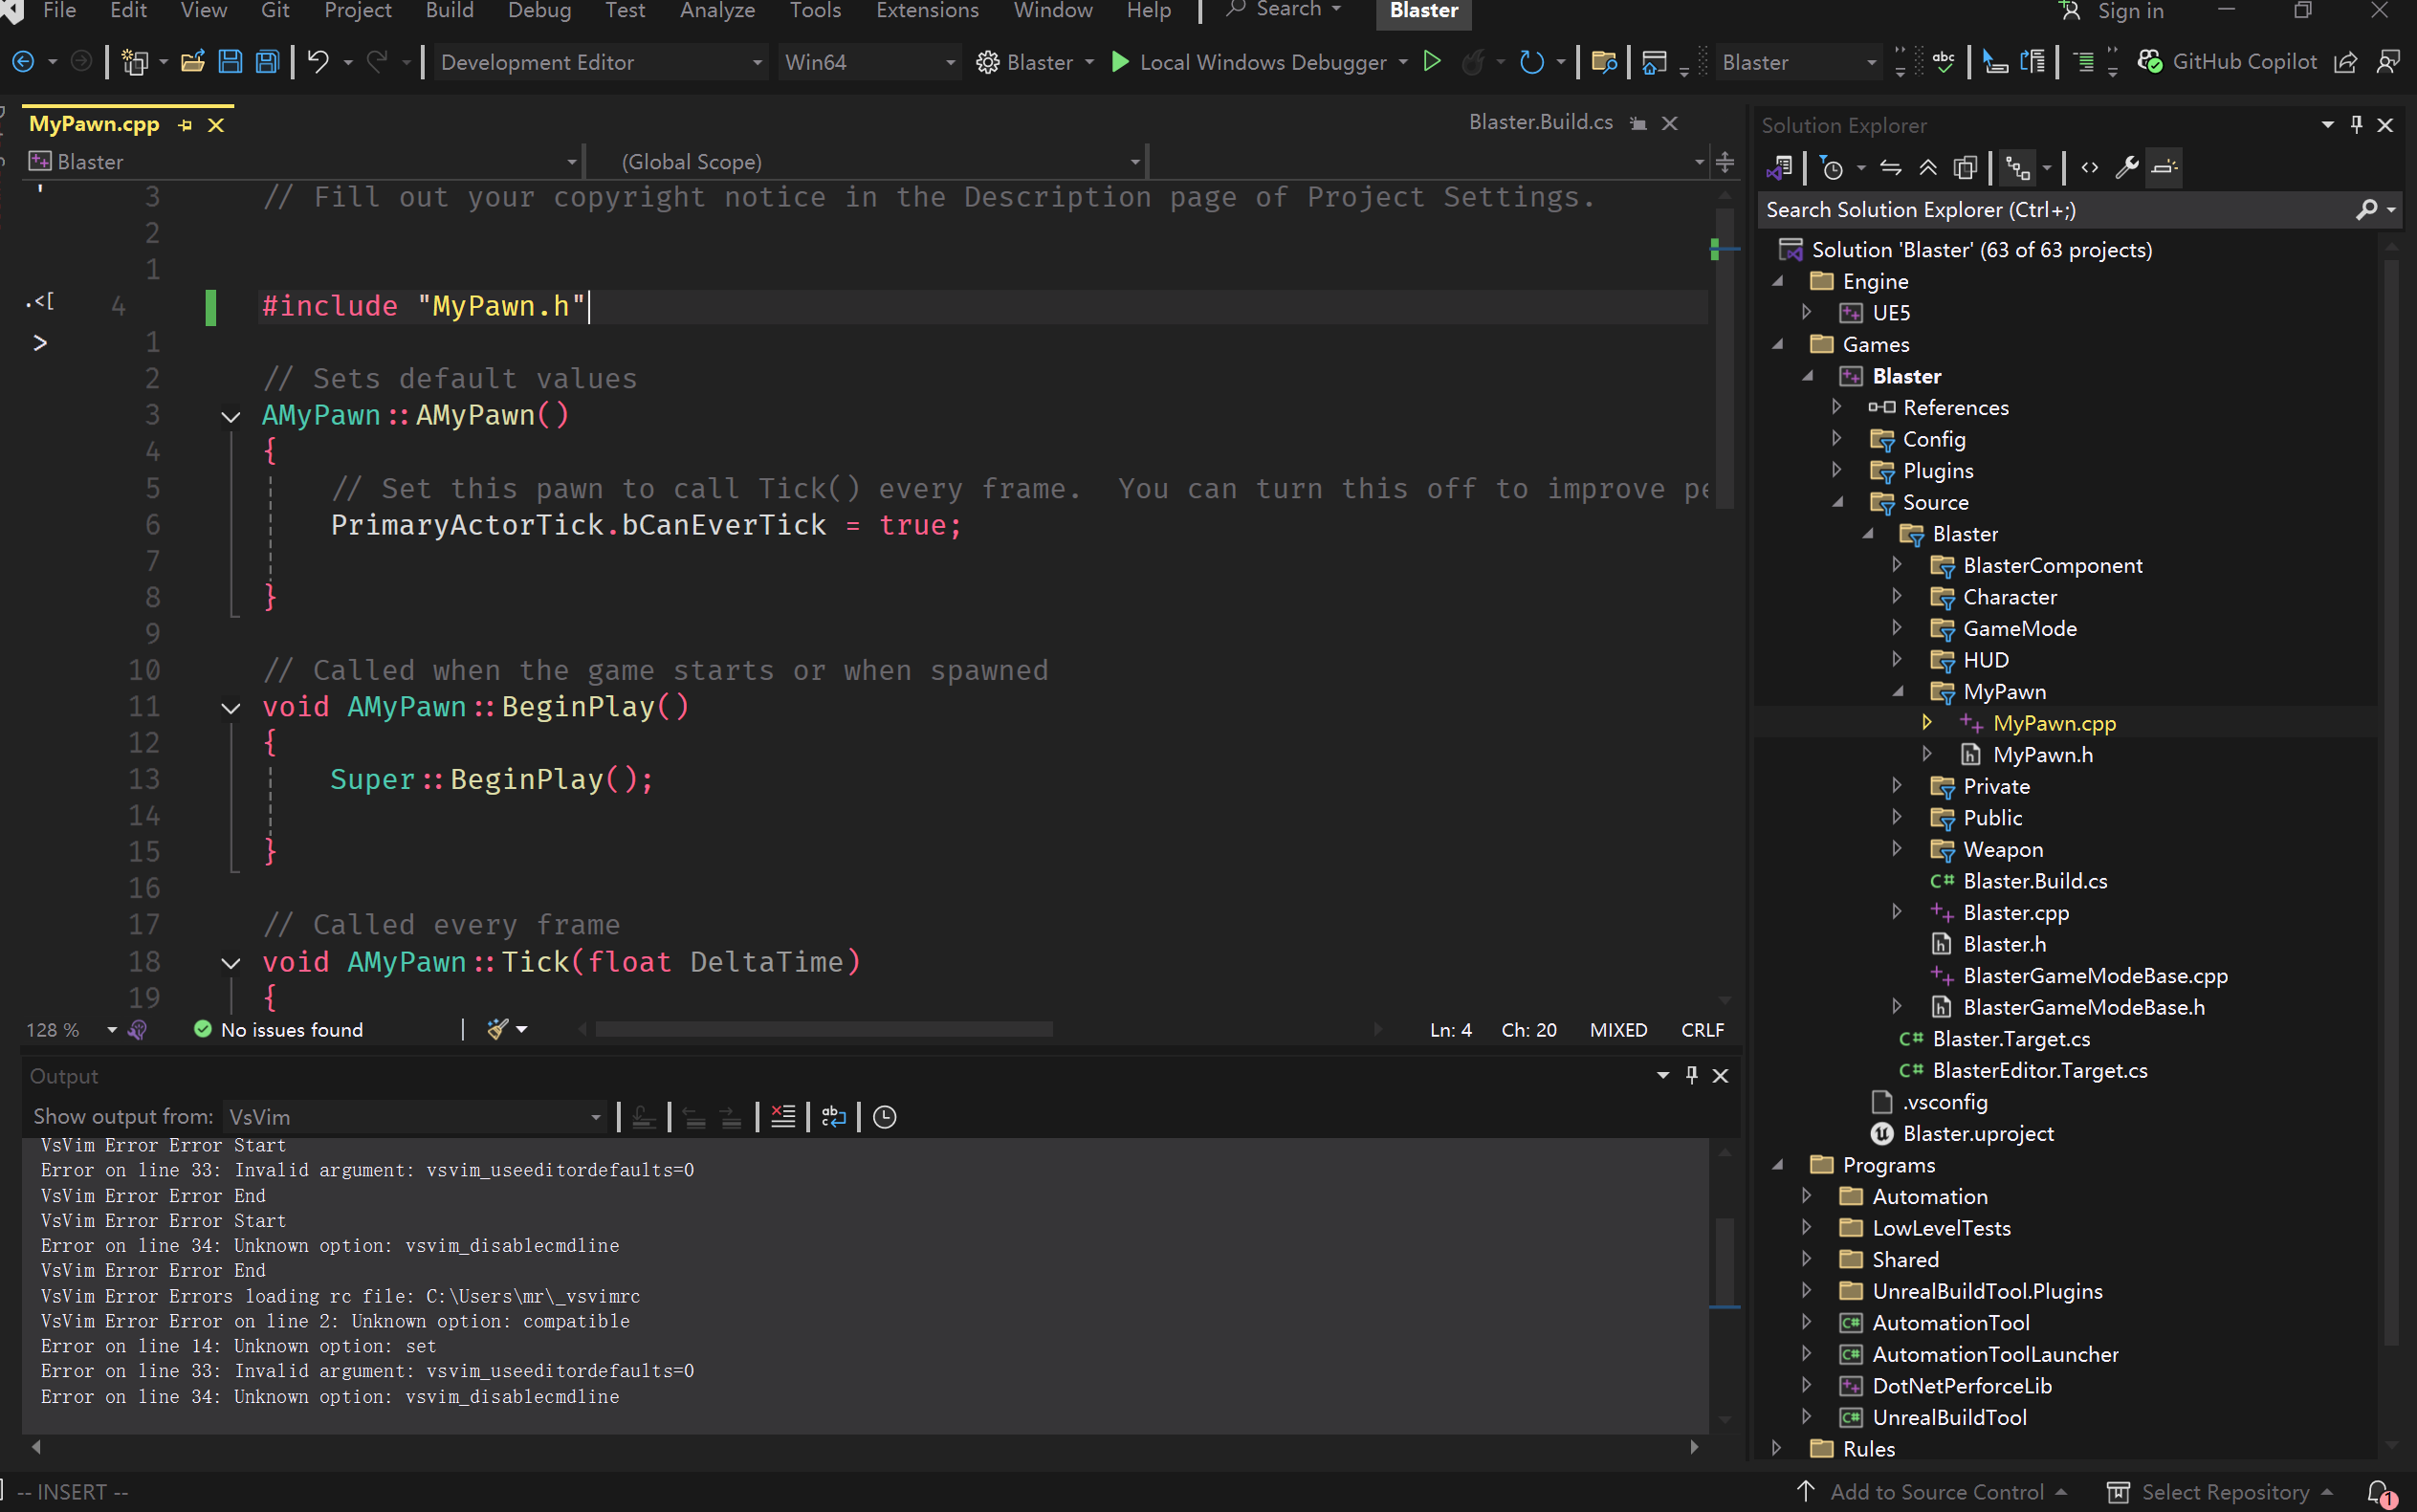
Task: Click the CRLF line ending indicator
Action: pos(1702,1029)
